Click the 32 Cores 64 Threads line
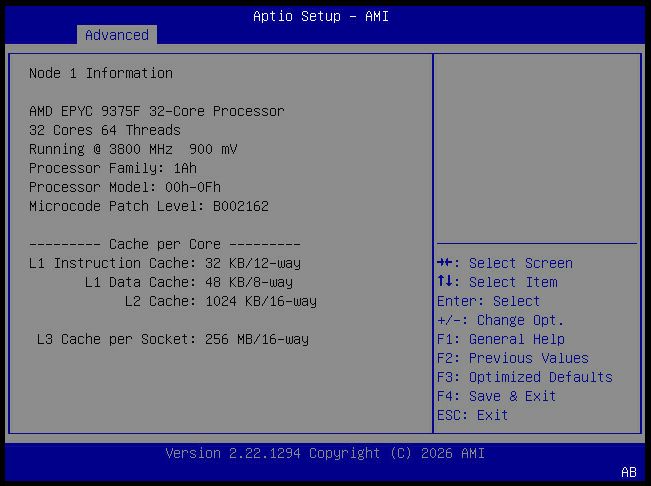This screenshot has height=486, width=651. pyautogui.click(x=105, y=130)
